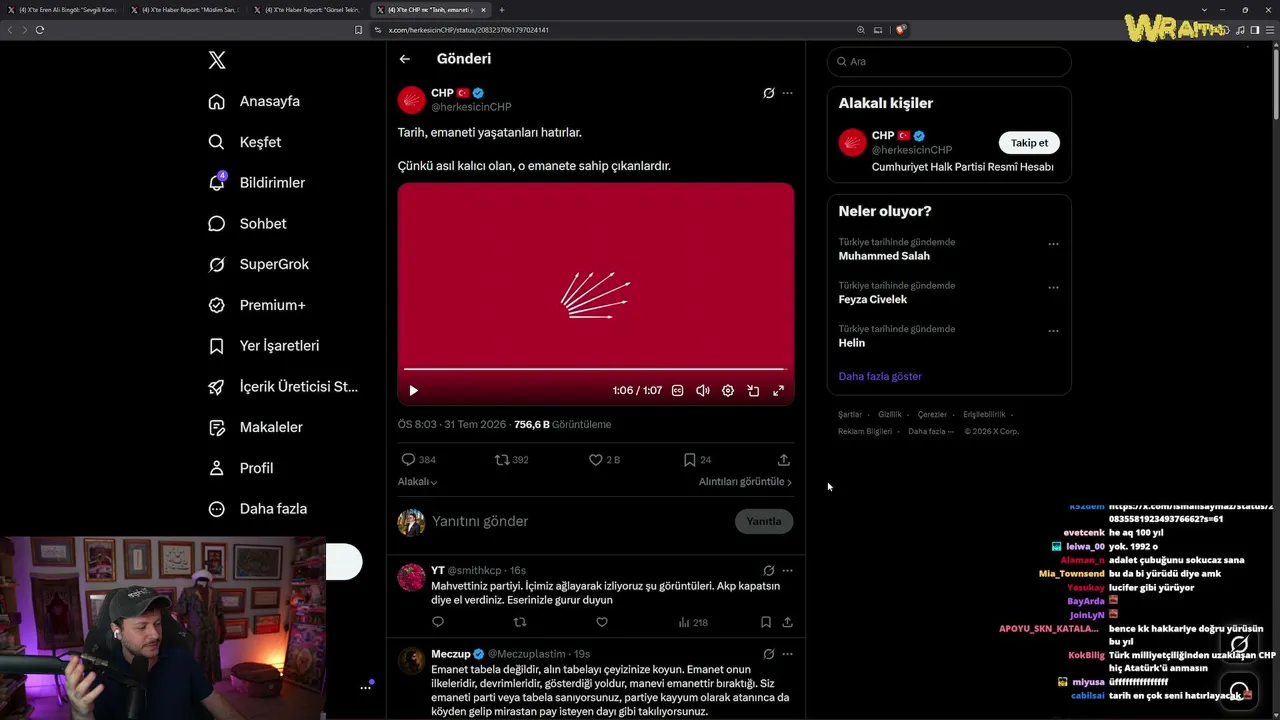View analytics of YT's comment (218)
This screenshot has width=1280, height=720.
[x=693, y=622]
